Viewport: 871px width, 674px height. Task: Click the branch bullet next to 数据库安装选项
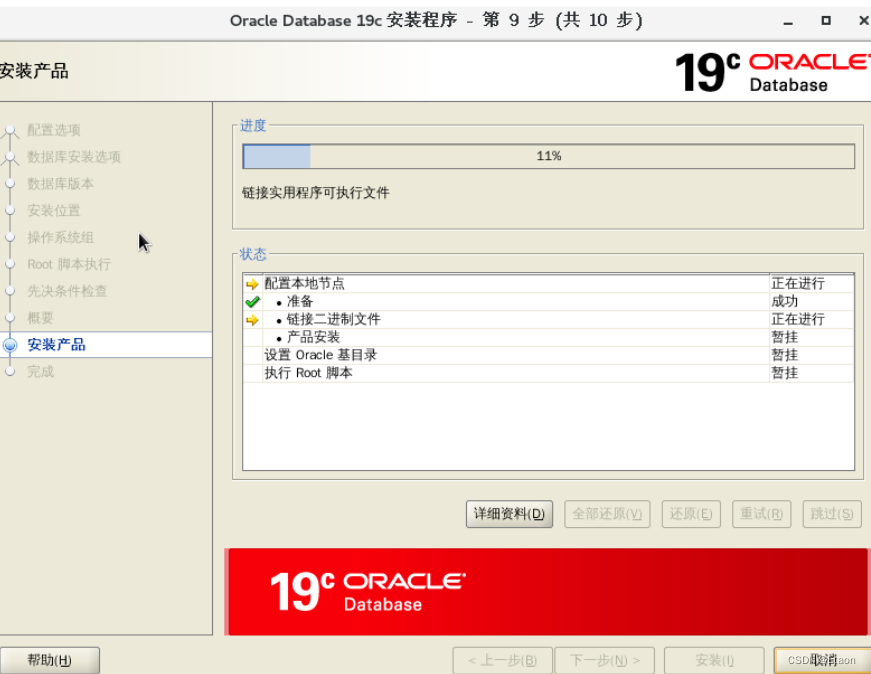(10, 158)
